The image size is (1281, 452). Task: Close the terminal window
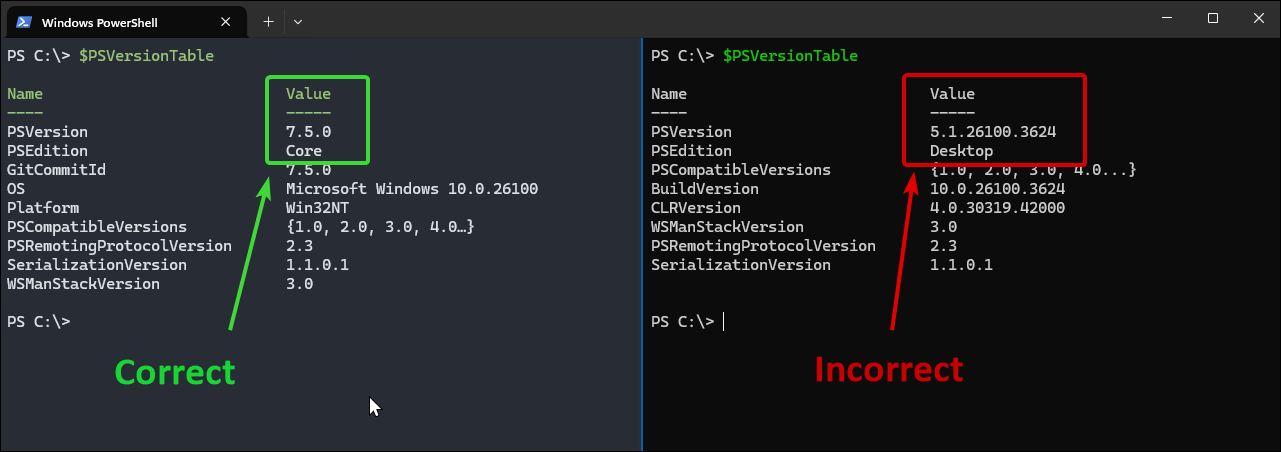pos(1258,18)
